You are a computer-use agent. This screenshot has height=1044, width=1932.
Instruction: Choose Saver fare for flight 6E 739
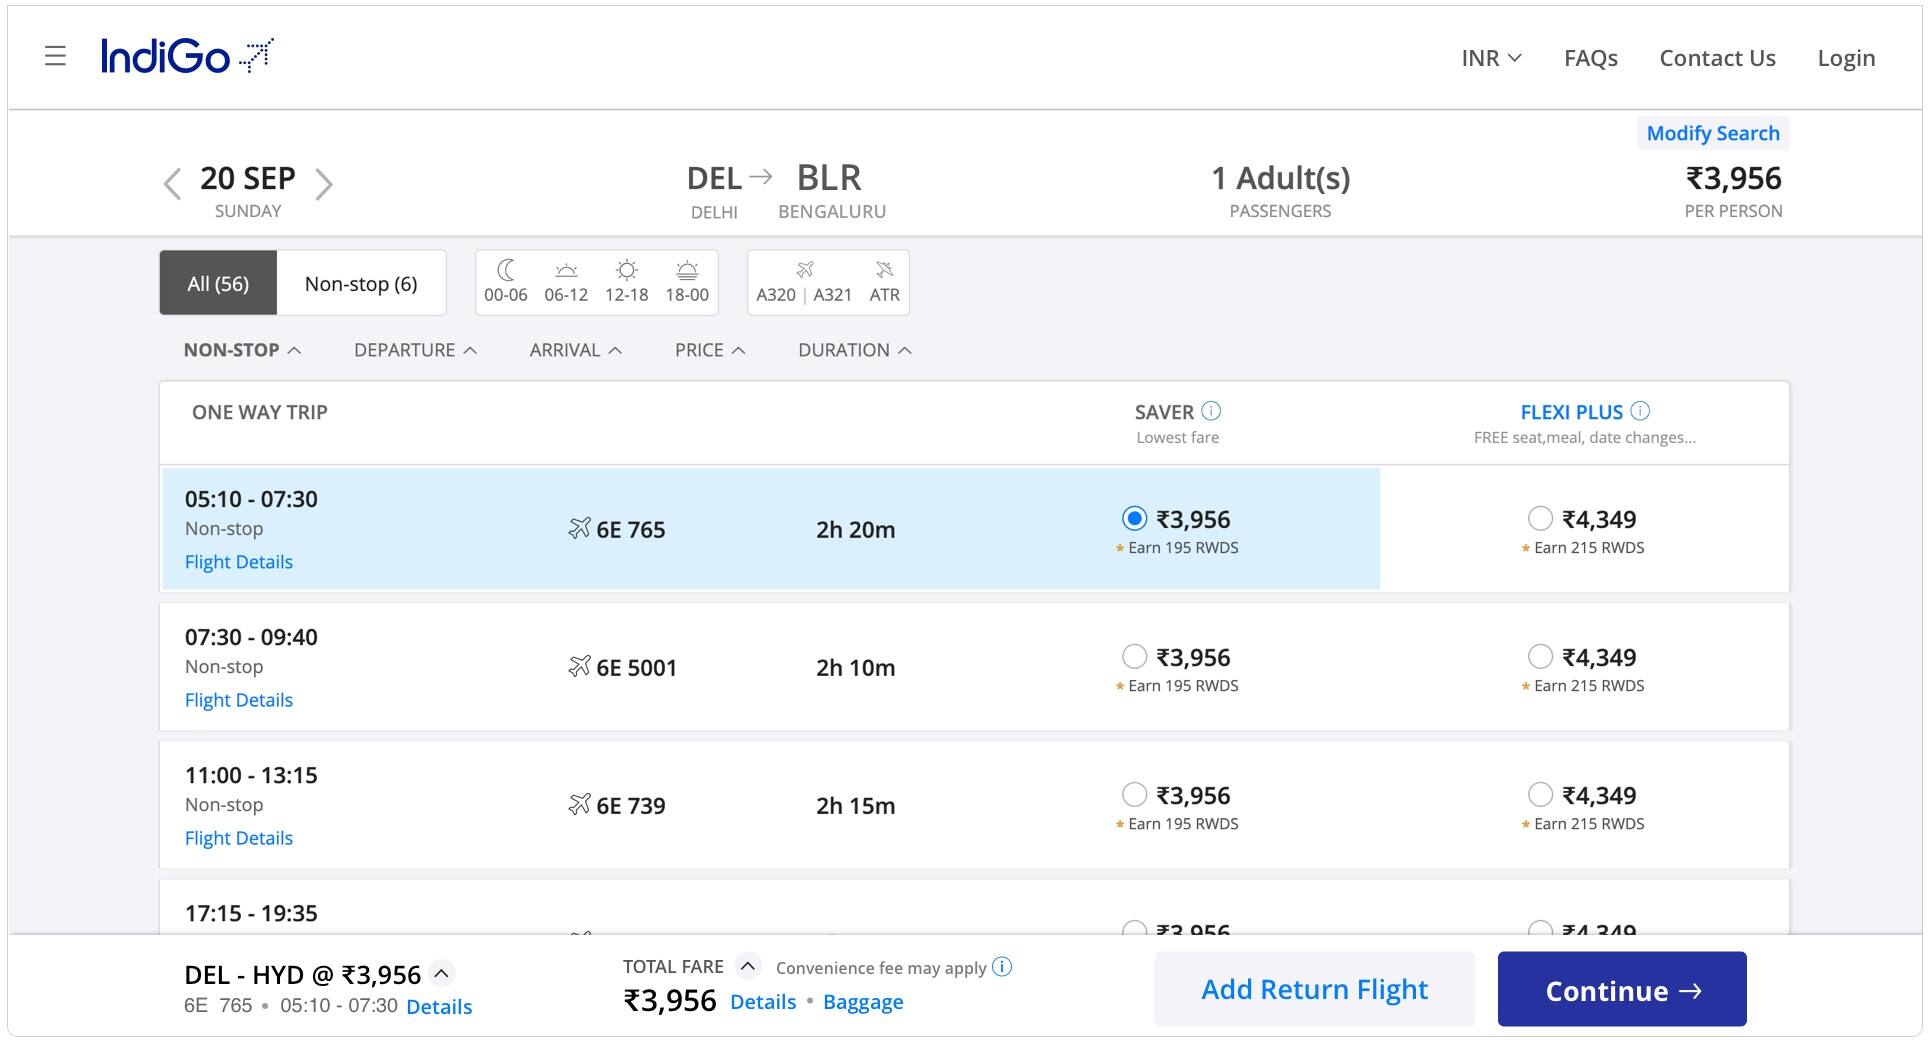(1134, 795)
